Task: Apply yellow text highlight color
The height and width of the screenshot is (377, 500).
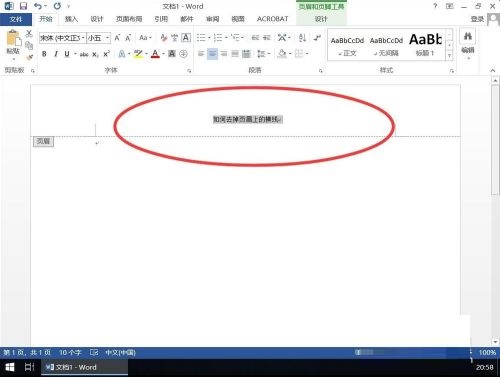Action: tap(138, 54)
